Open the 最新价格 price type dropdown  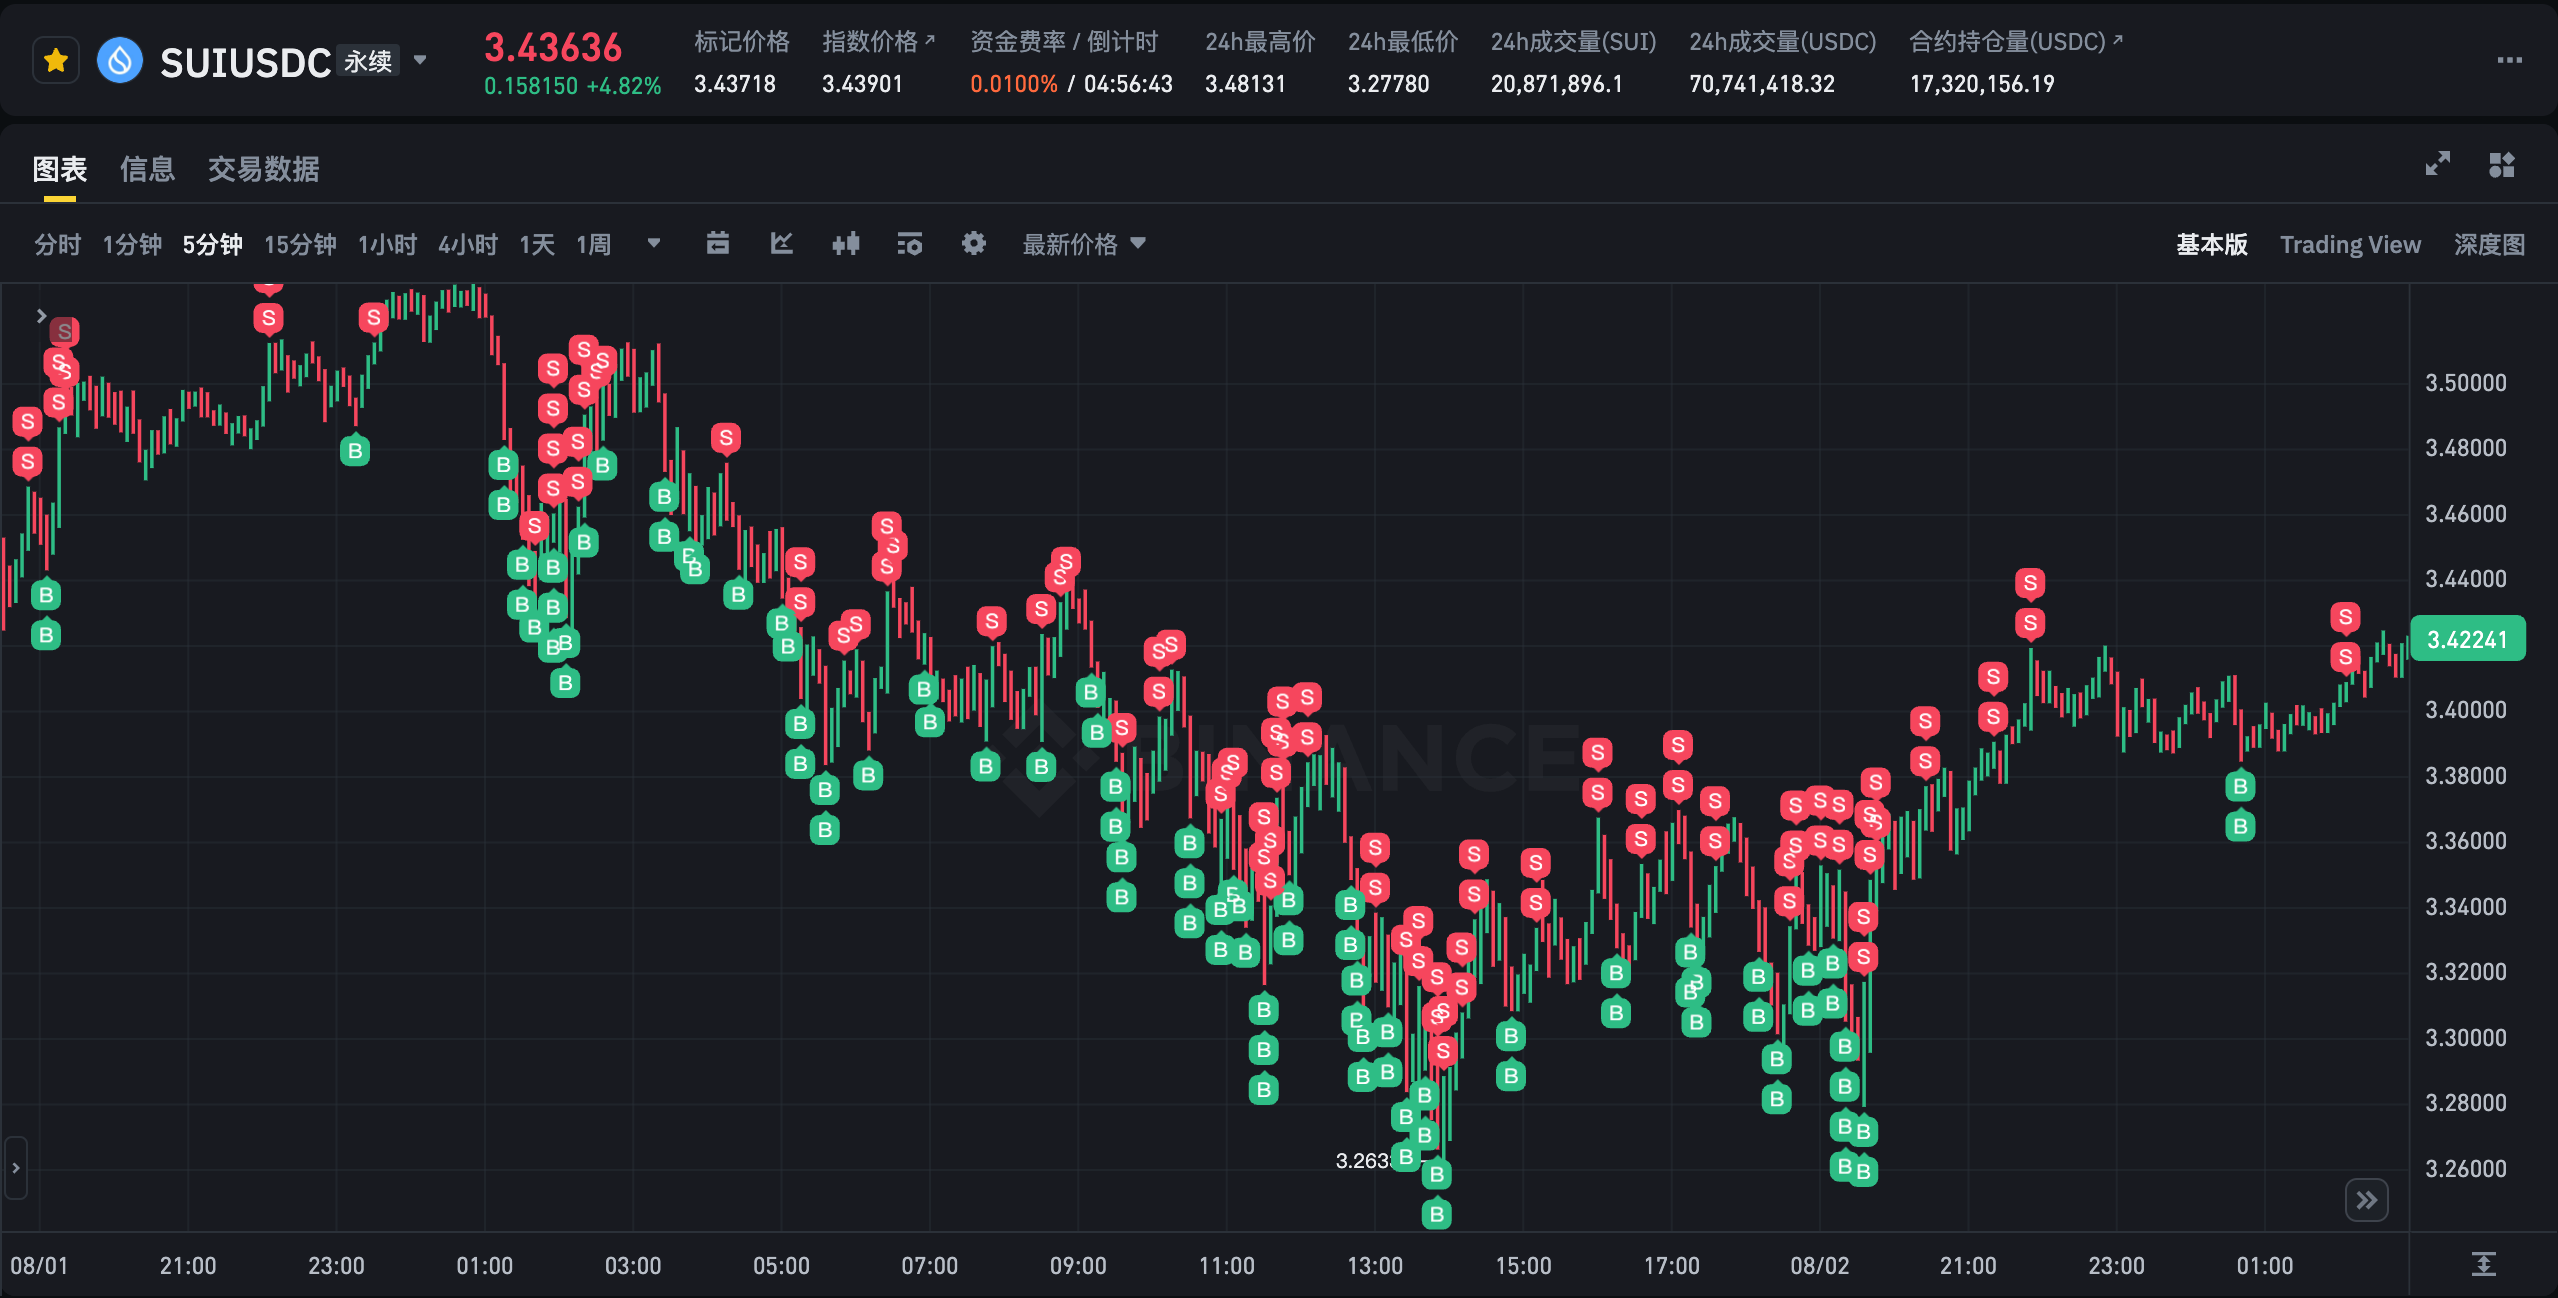(x=1084, y=244)
